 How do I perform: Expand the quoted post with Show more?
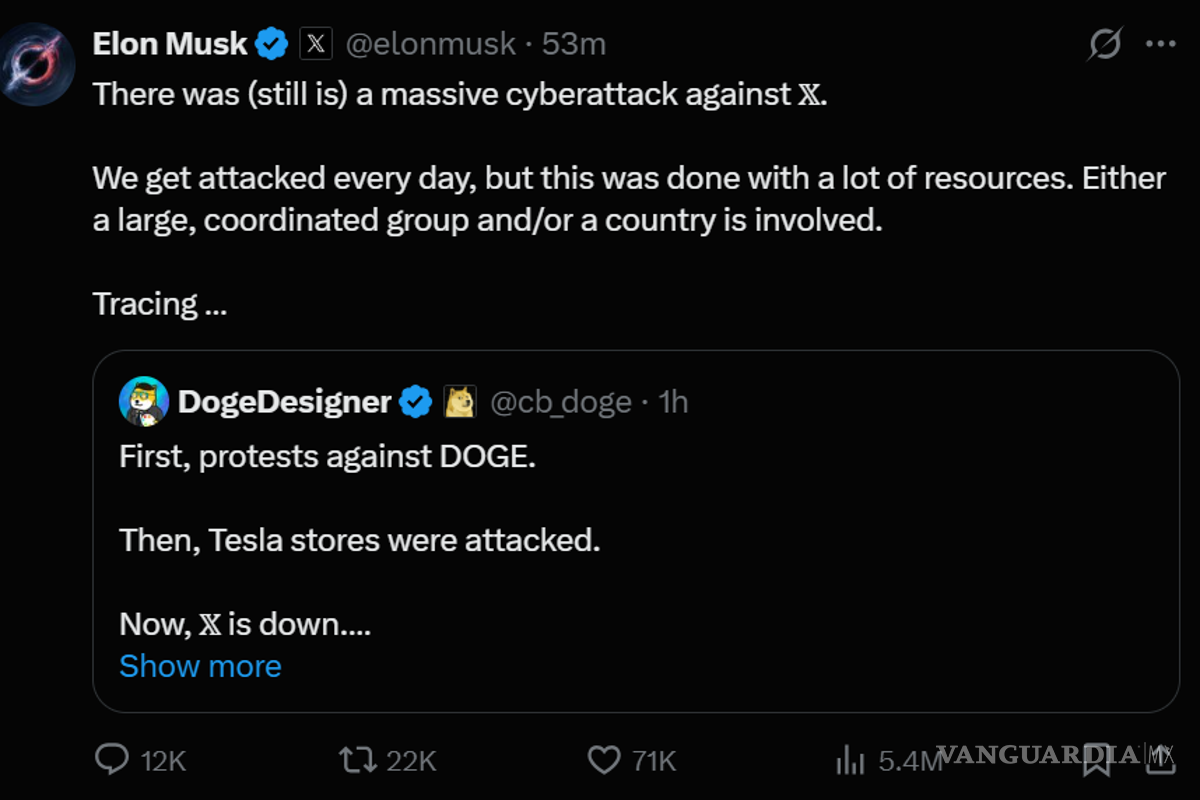(x=200, y=665)
